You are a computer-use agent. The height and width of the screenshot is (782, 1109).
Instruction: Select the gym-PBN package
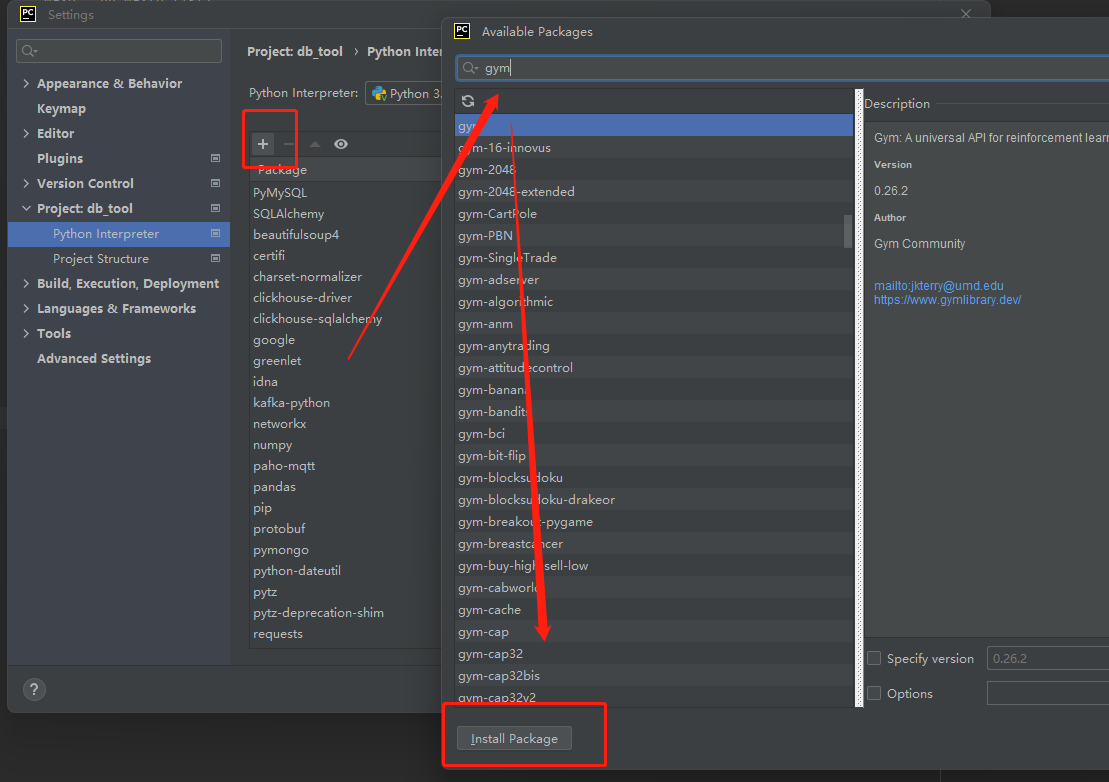(654, 235)
